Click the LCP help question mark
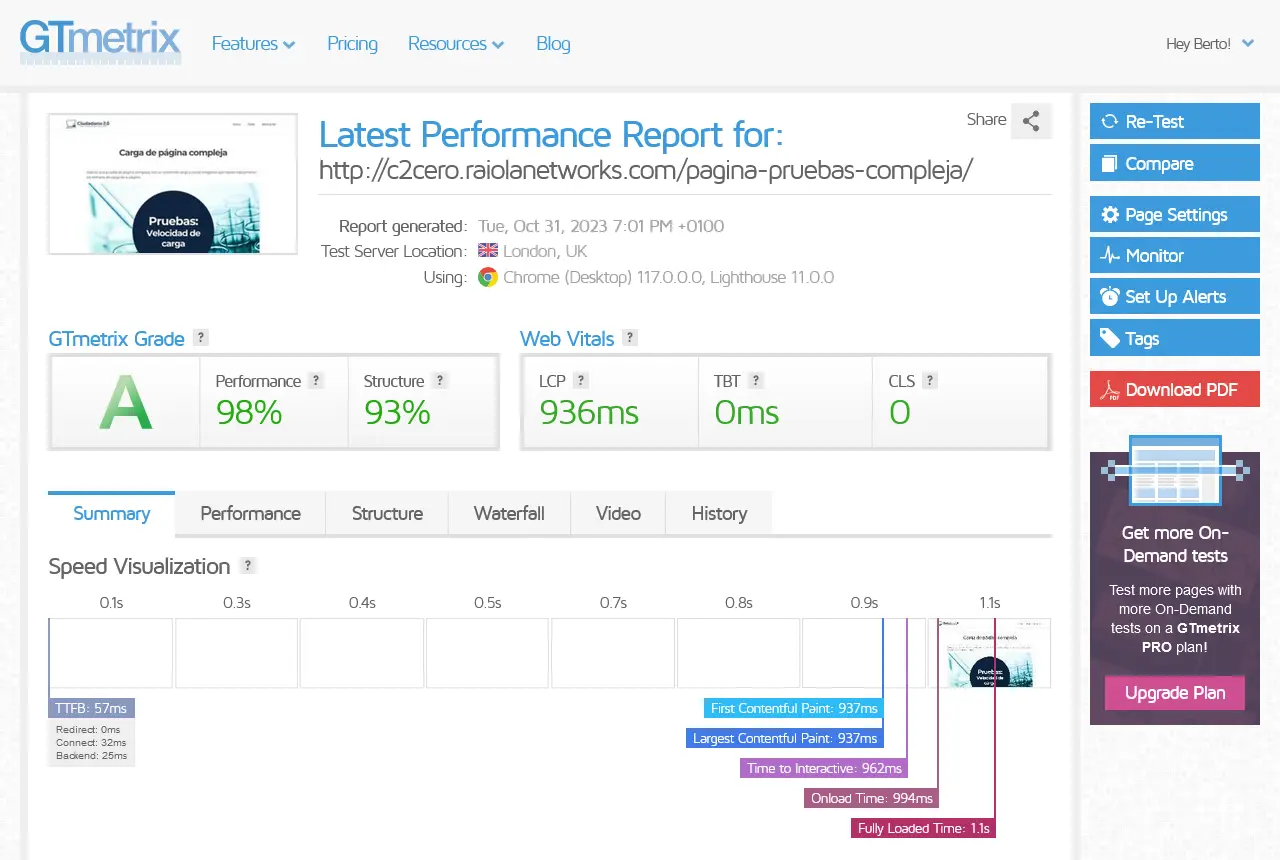 click(x=581, y=381)
